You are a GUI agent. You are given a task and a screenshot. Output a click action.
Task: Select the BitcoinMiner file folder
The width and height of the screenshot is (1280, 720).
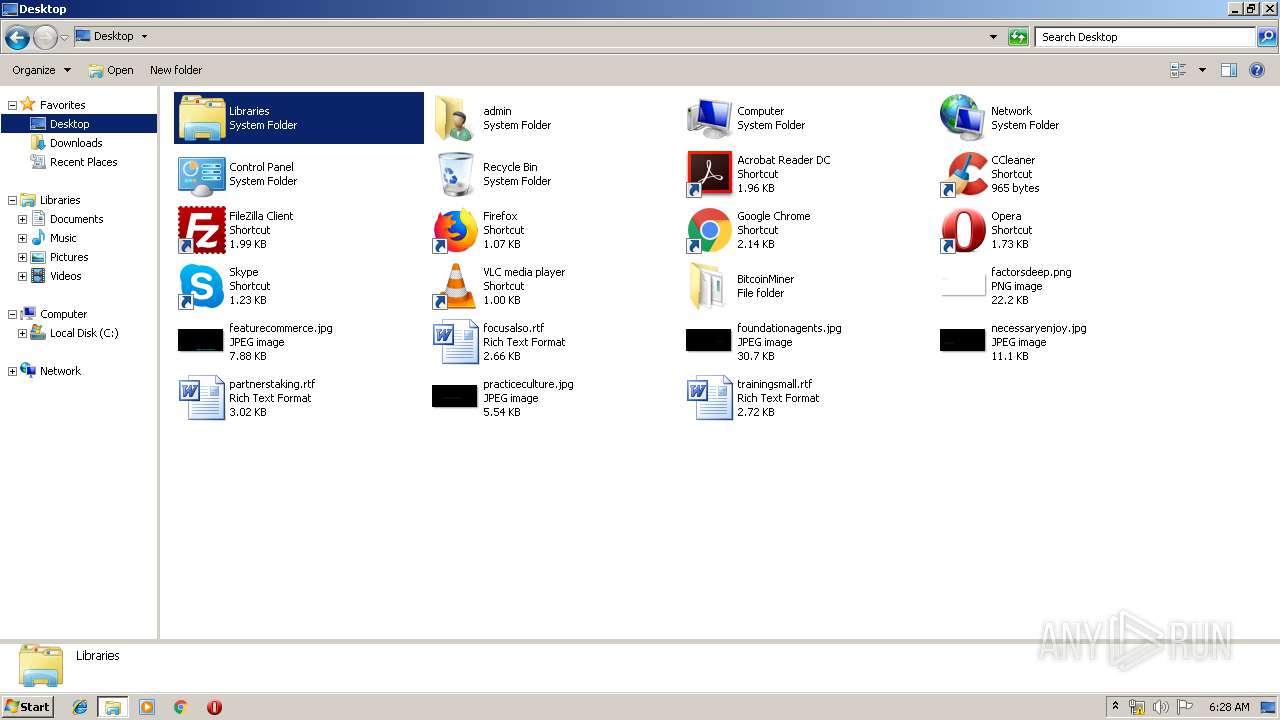click(709, 286)
